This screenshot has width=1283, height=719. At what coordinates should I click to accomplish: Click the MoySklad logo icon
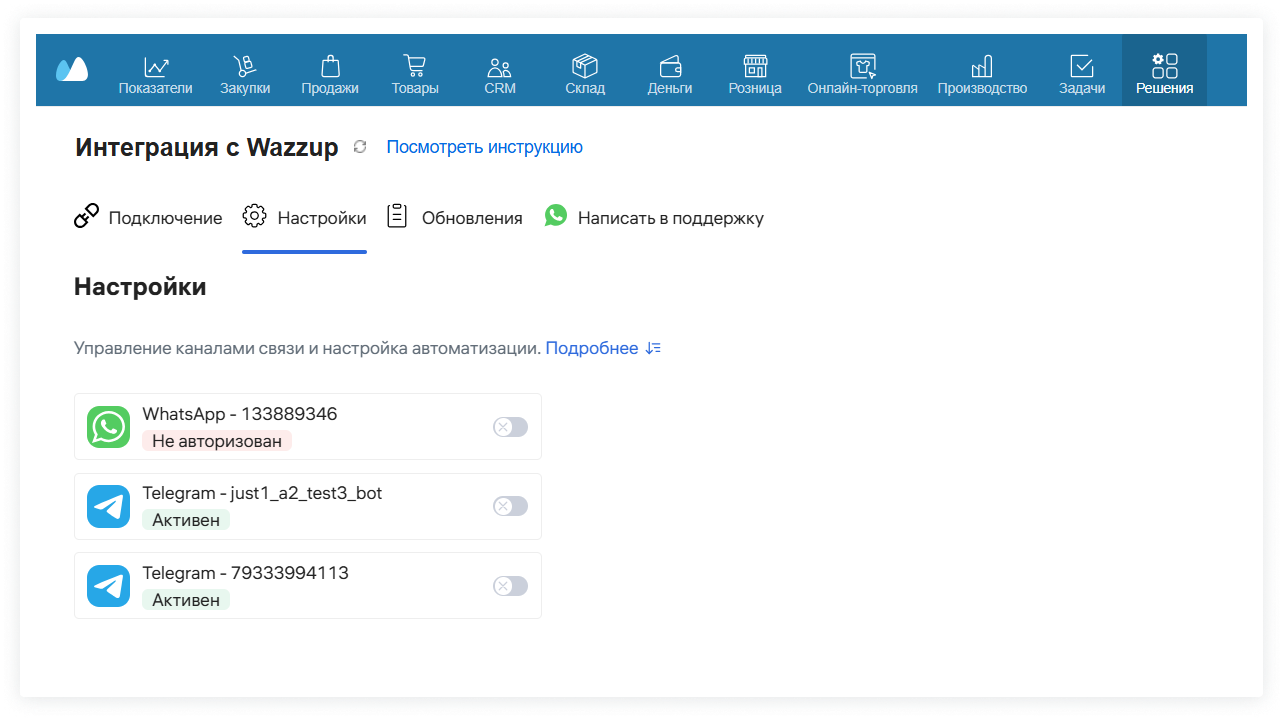click(72, 69)
